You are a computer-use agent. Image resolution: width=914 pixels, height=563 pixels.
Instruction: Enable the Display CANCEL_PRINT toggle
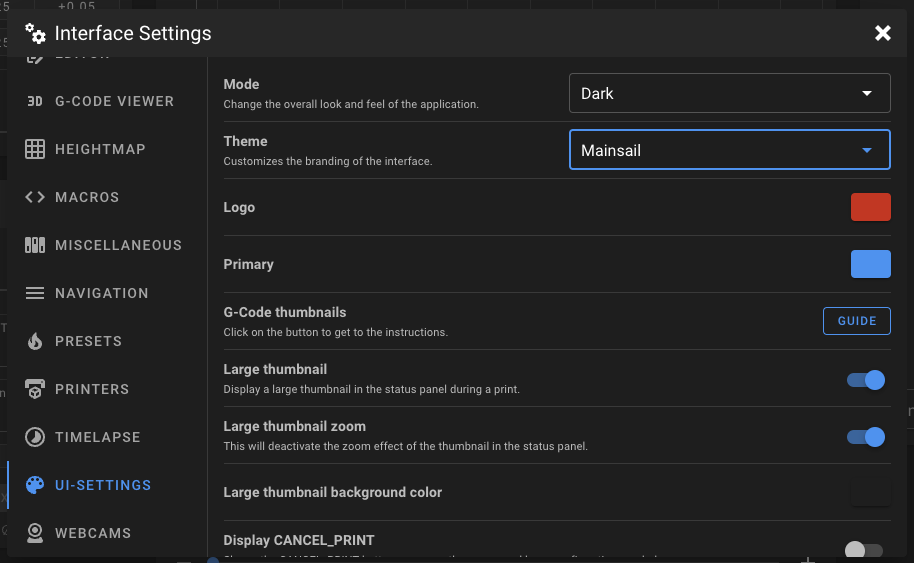864,550
